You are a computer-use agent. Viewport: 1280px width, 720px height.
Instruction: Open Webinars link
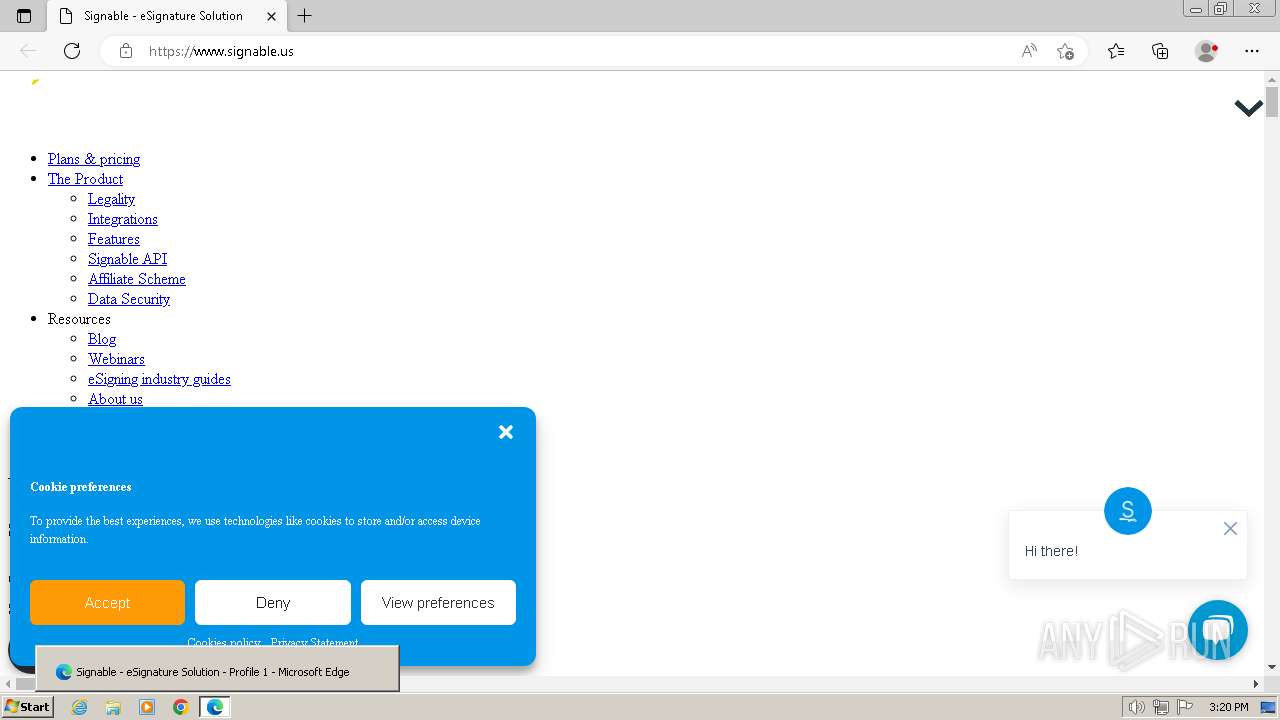[x=116, y=359]
